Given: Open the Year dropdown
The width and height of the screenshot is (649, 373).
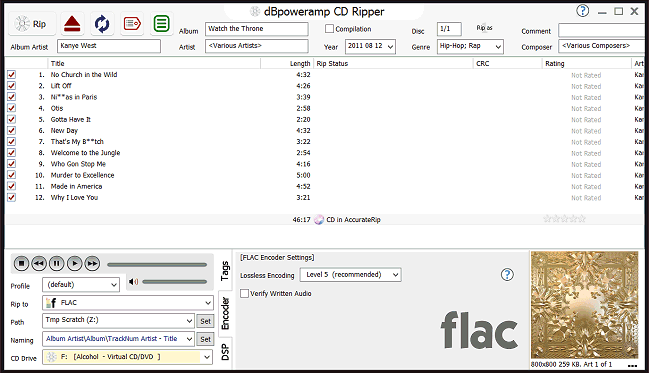Looking at the screenshot, I should [390, 47].
